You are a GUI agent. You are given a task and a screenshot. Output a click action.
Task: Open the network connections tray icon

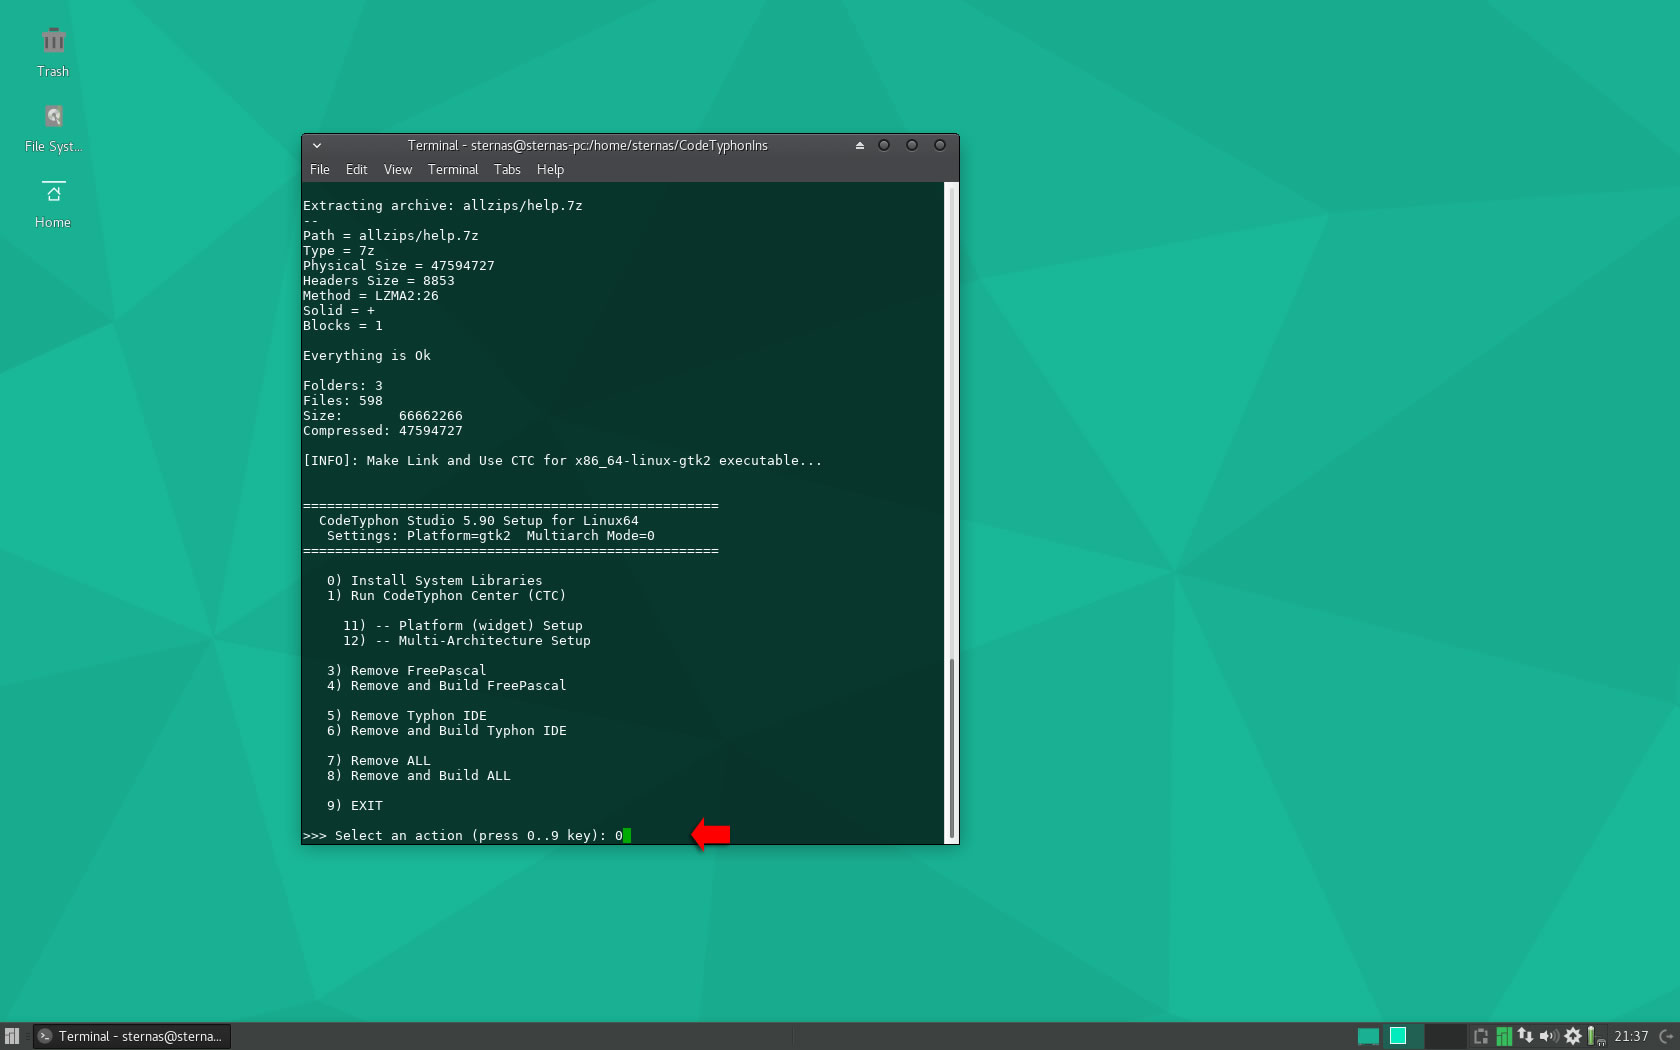coord(1525,1036)
